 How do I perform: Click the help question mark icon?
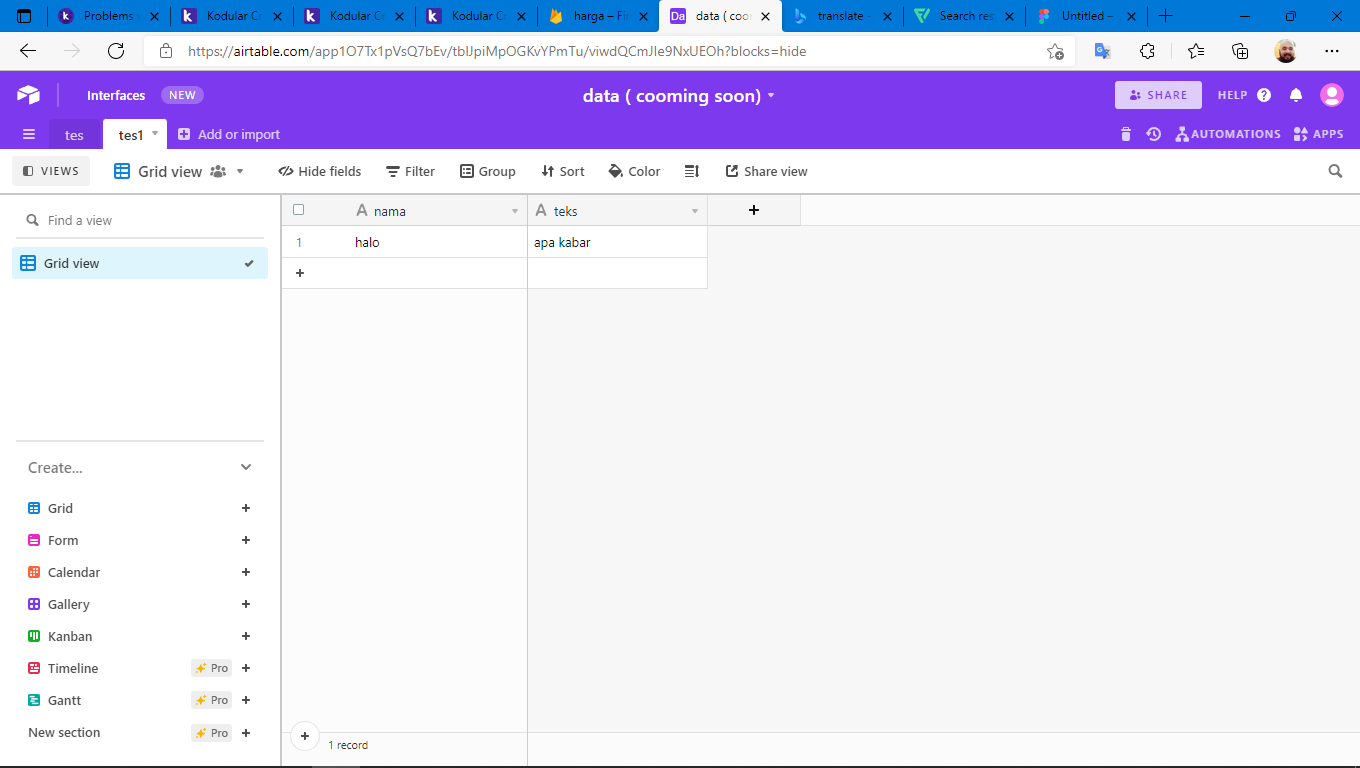pyautogui.click(x=1264, y=95)
